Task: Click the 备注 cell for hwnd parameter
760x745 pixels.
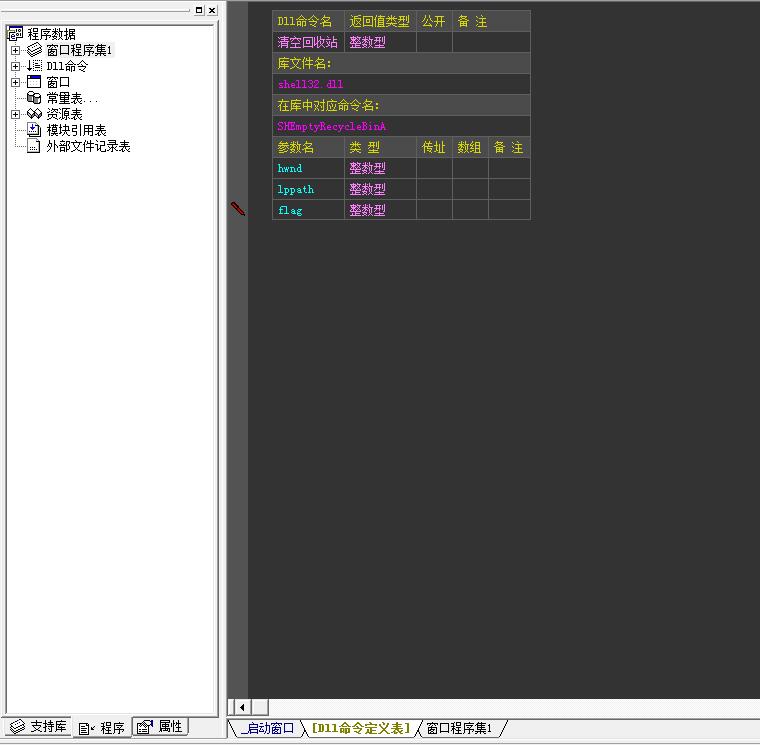Action: pyautogui.click(x=509, y=169)
